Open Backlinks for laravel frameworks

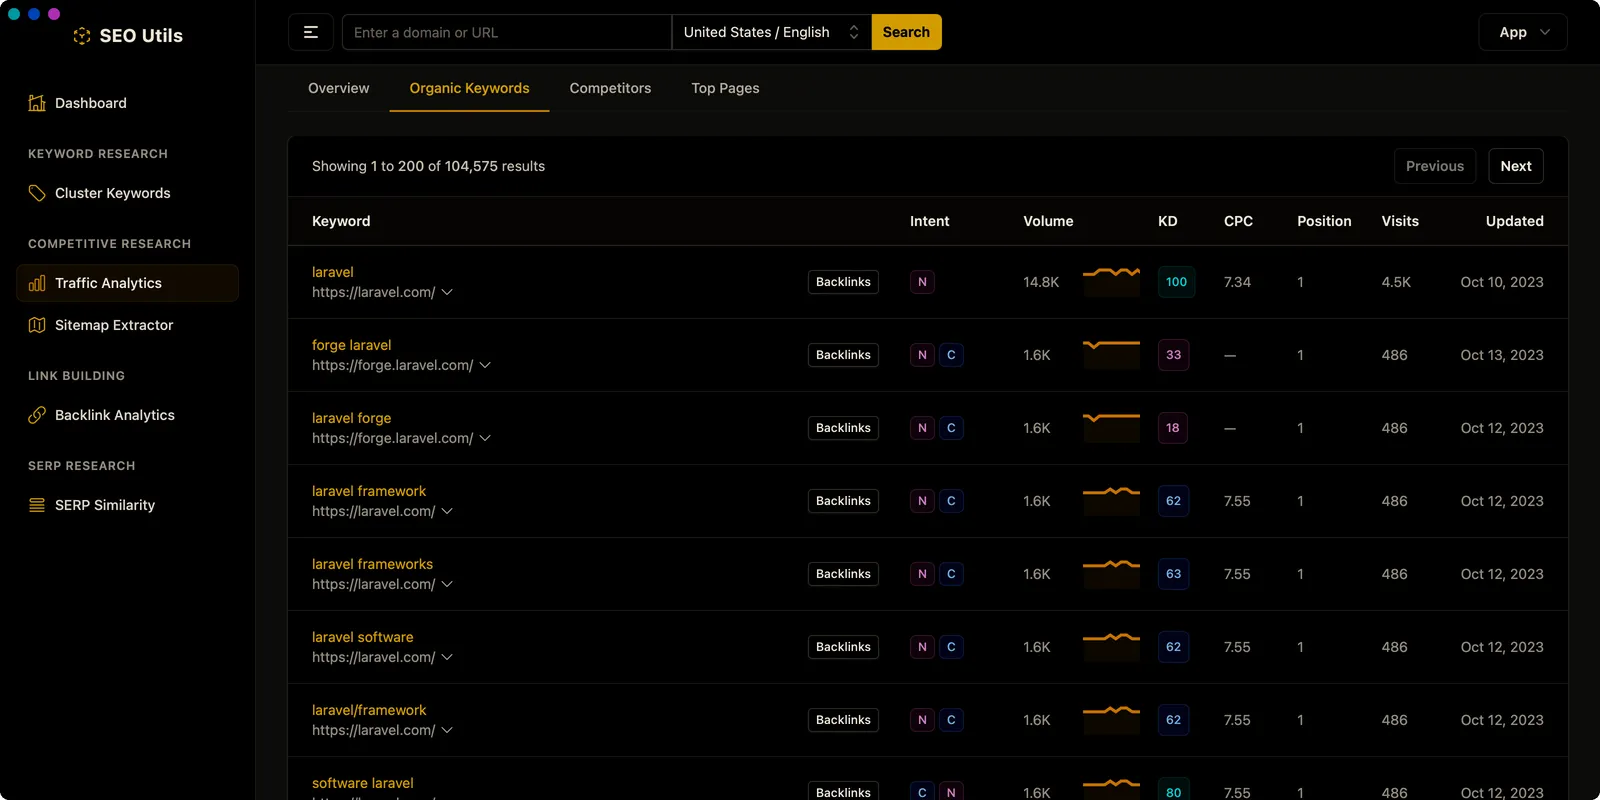(843, 574)
